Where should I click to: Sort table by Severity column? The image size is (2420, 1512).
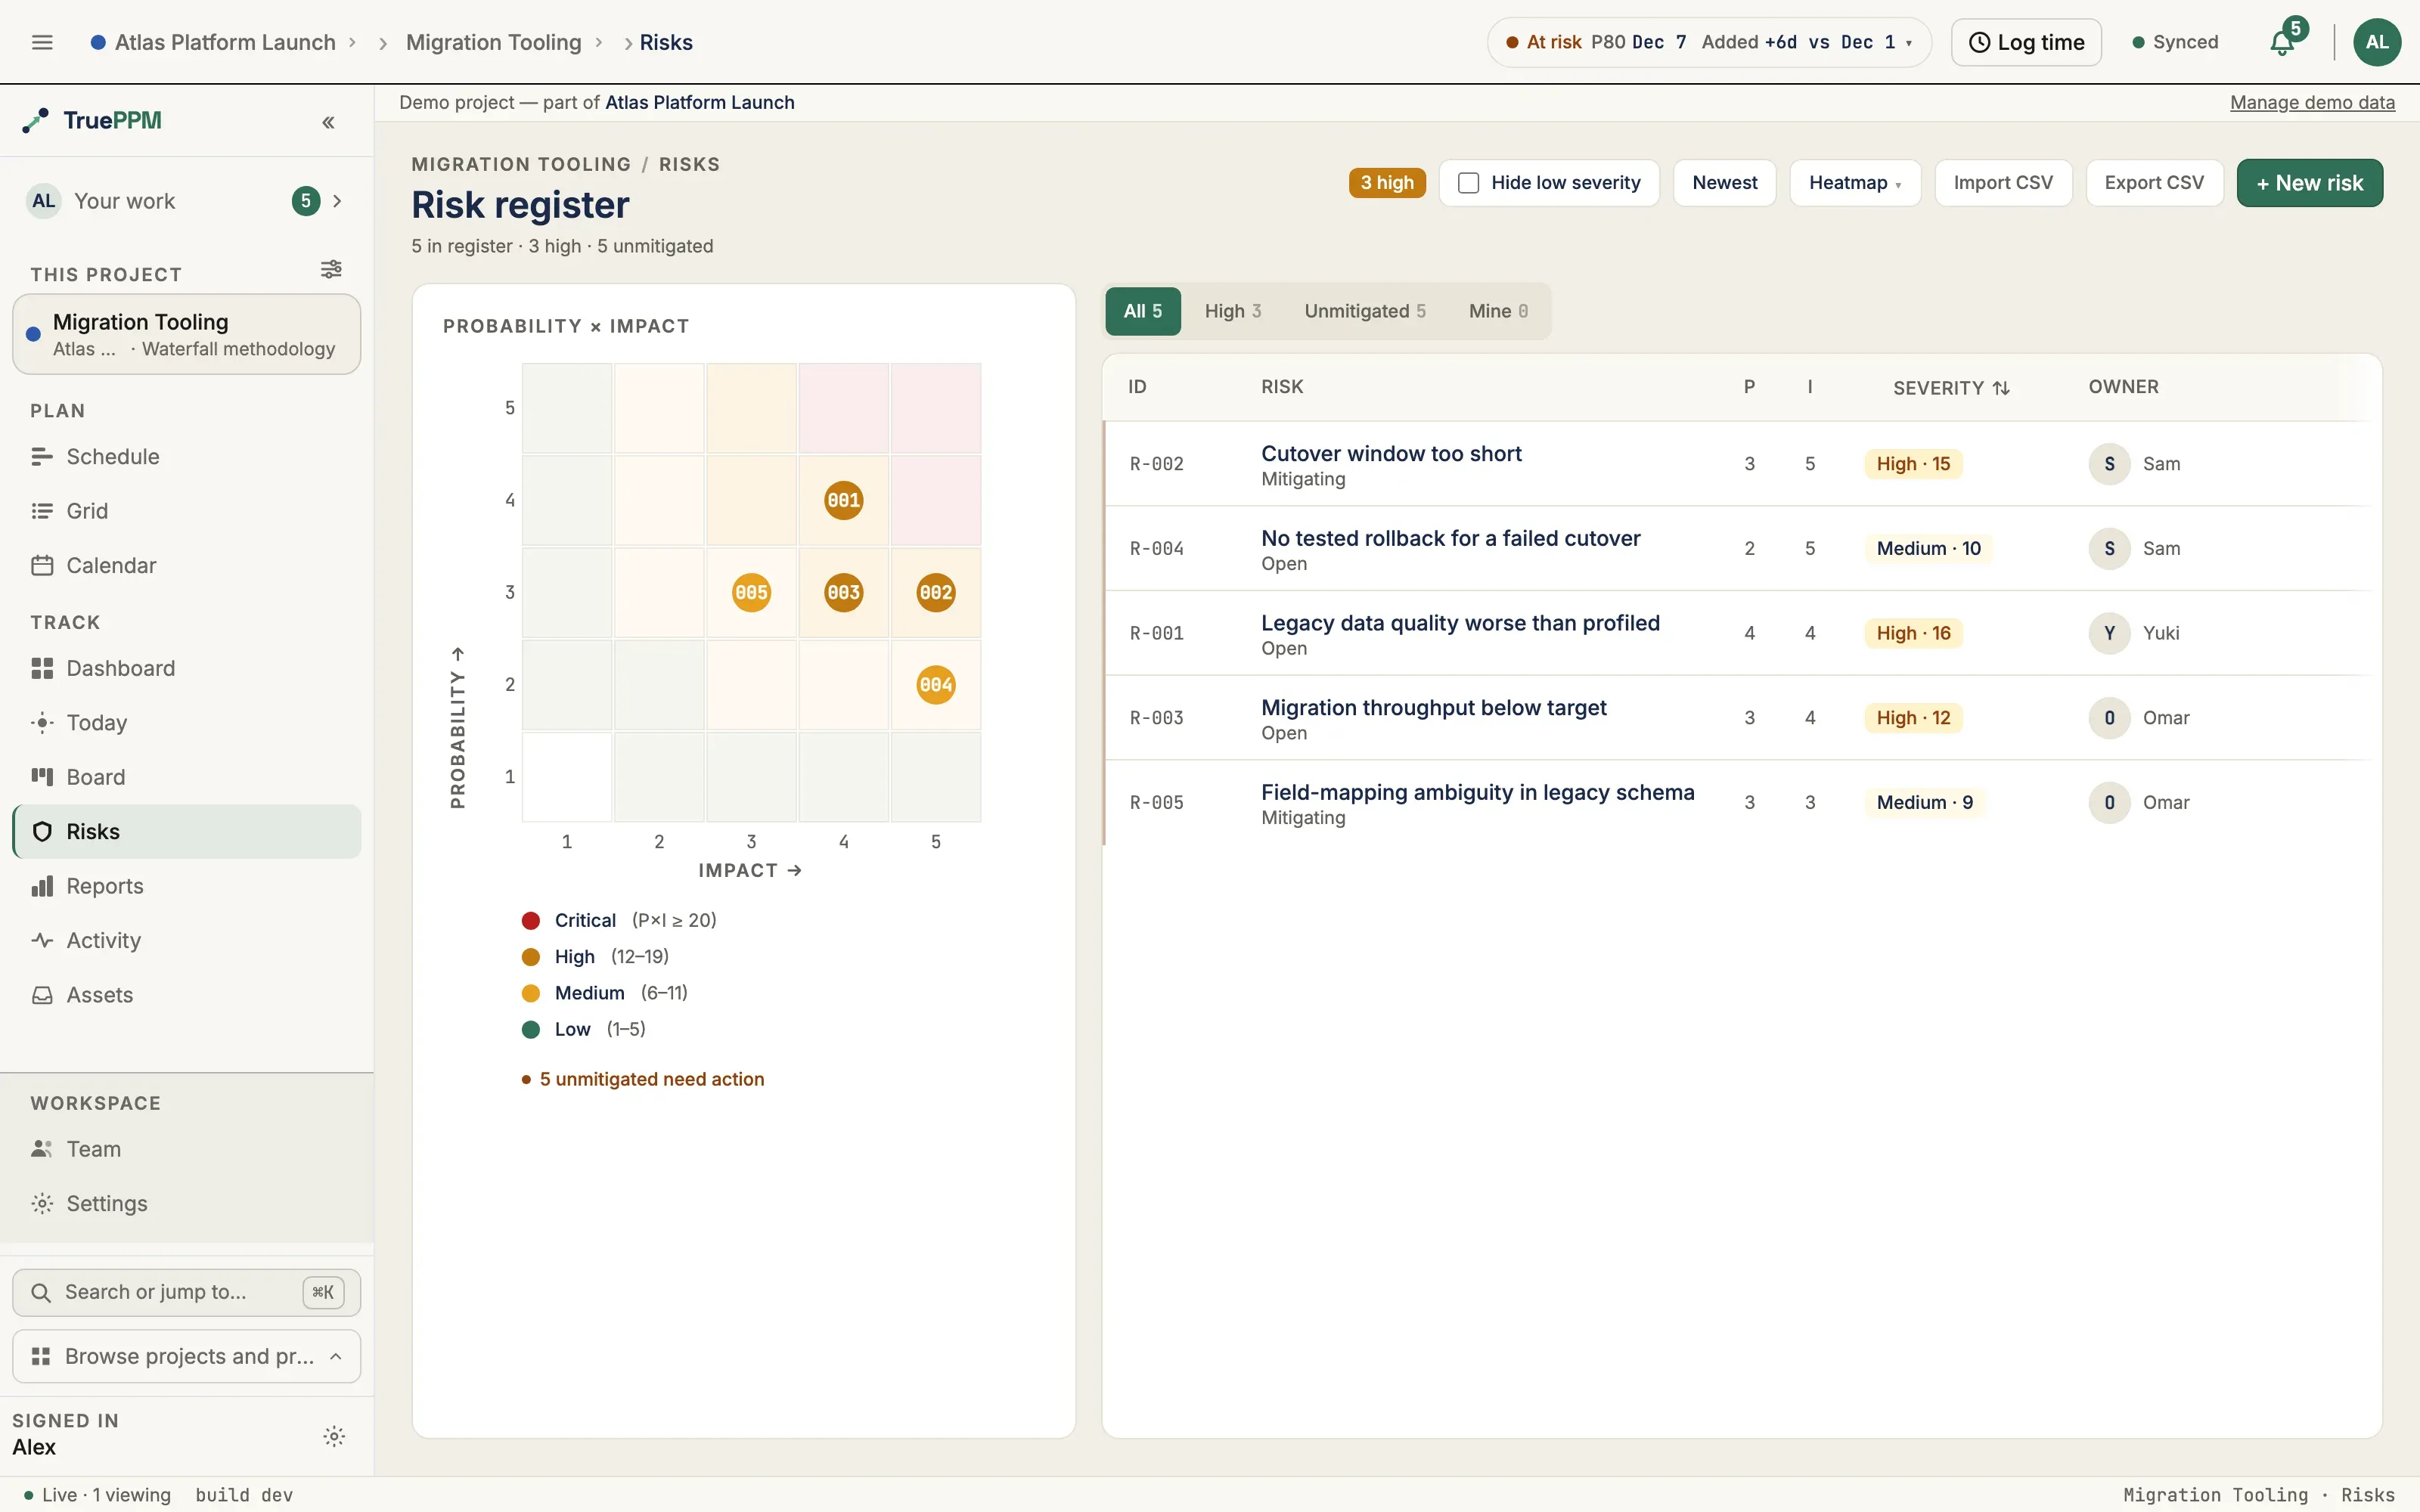(x=1950, y=388)
